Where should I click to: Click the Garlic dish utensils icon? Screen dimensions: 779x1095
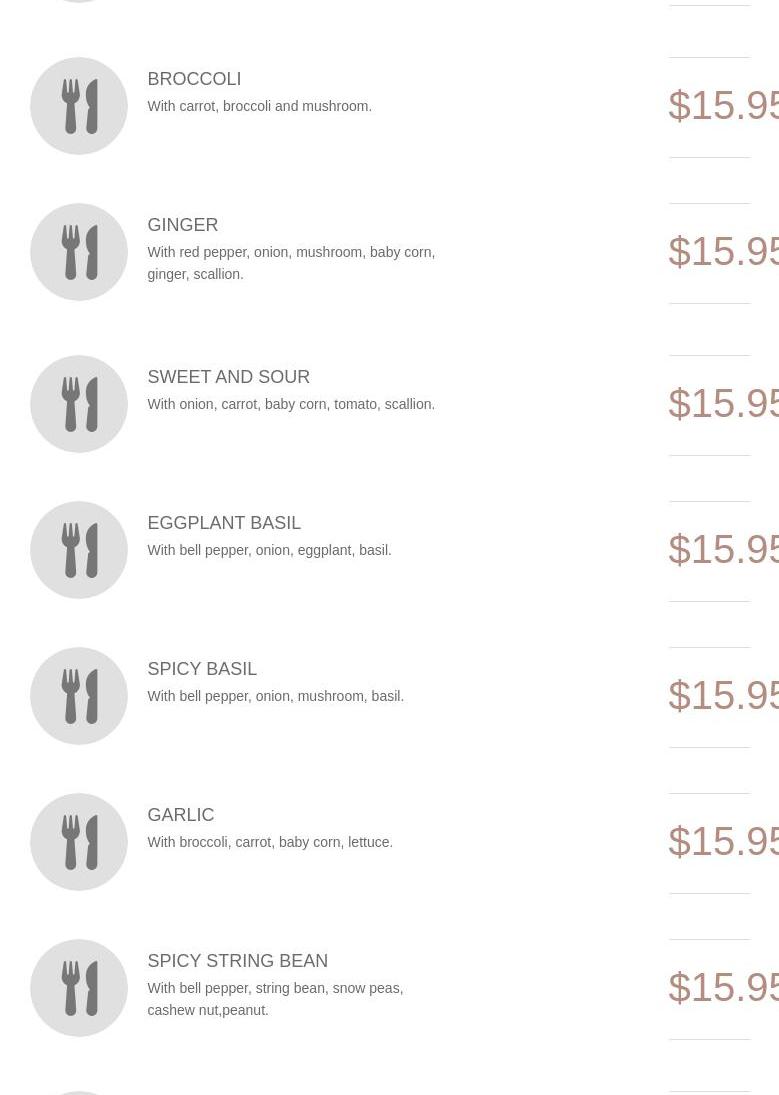point(79,842)
